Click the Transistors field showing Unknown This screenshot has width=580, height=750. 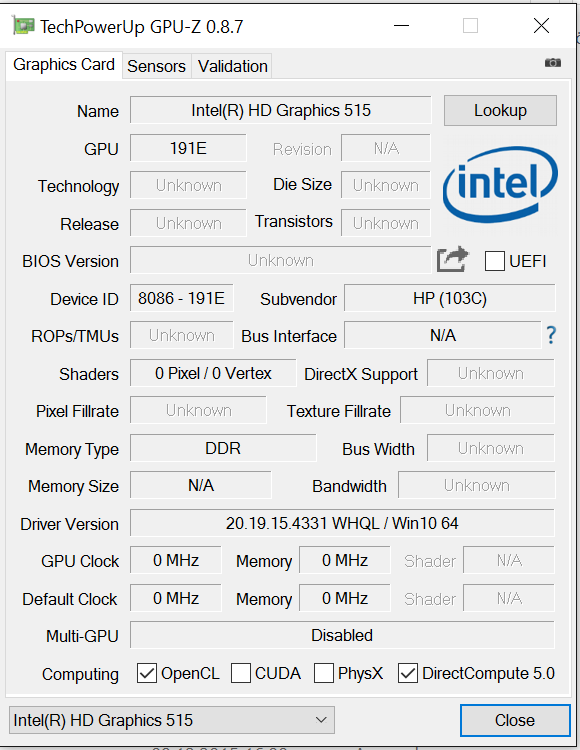(x=386, y=223)
